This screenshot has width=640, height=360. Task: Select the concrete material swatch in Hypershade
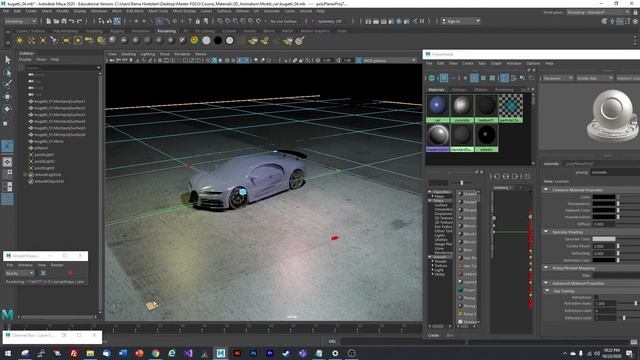462,108
